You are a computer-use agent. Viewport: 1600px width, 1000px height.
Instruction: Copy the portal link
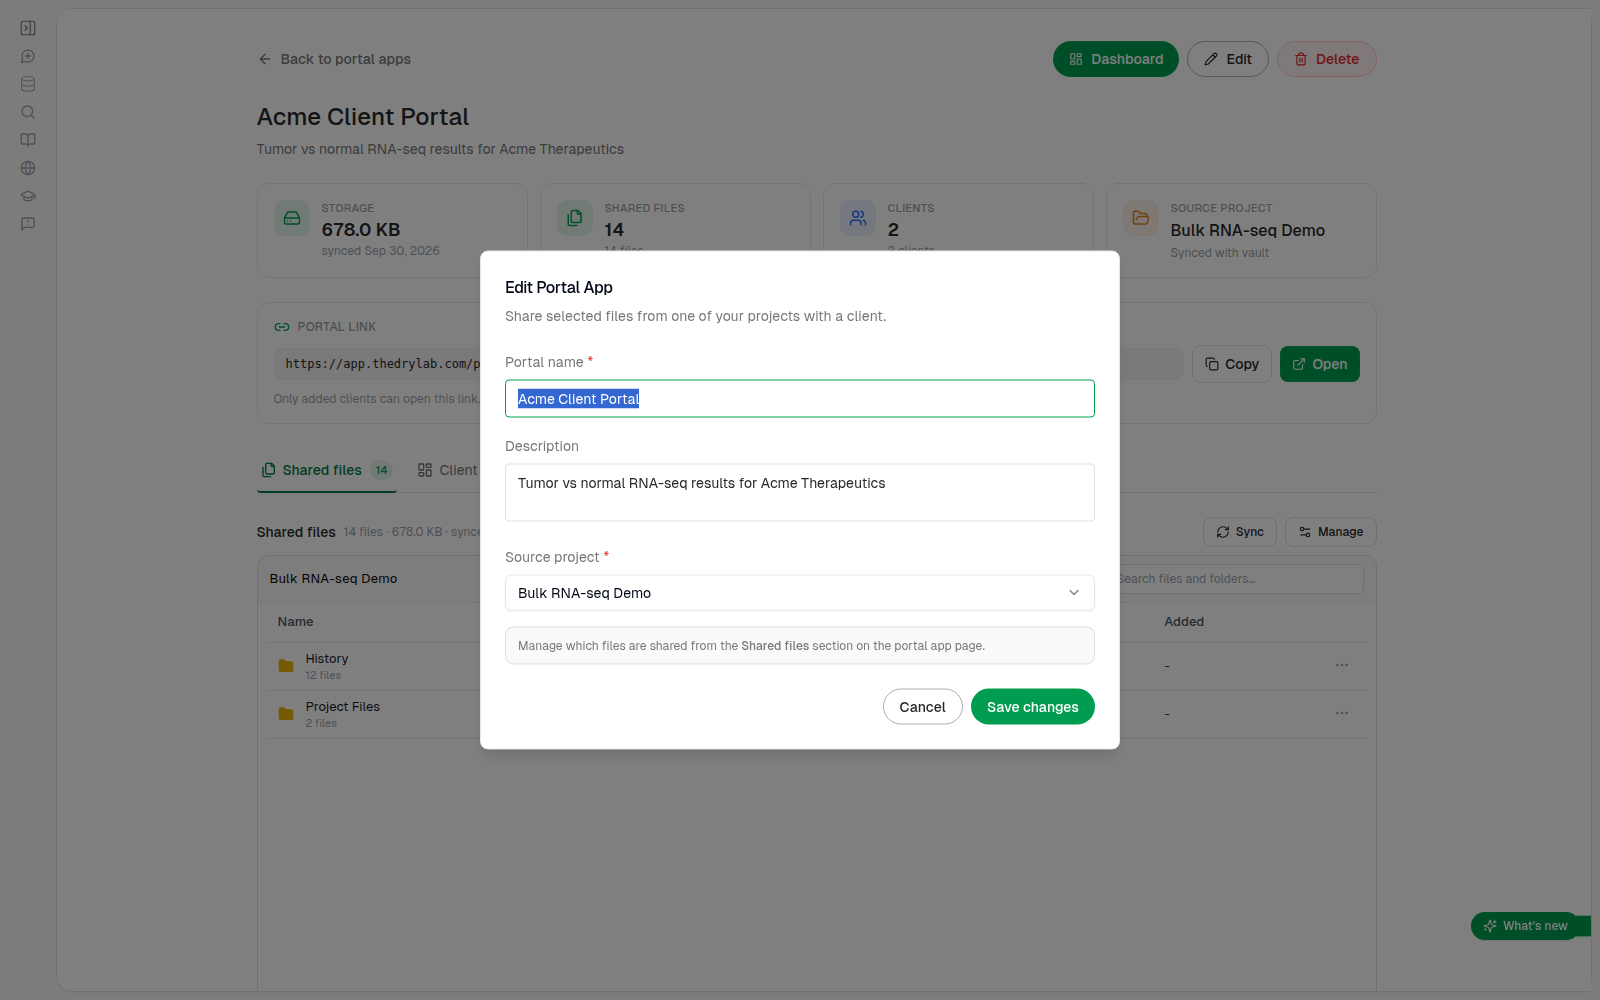pos(1232,364)
